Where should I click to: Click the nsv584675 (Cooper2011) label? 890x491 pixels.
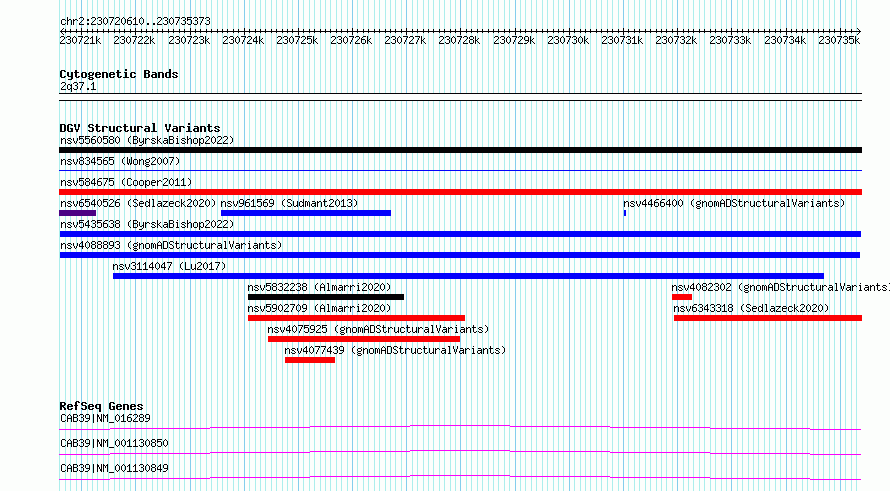click(126, 182)
